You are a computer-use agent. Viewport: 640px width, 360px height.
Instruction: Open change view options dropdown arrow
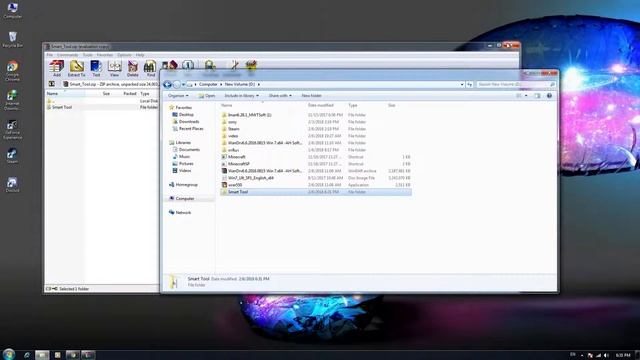point(526,96)
